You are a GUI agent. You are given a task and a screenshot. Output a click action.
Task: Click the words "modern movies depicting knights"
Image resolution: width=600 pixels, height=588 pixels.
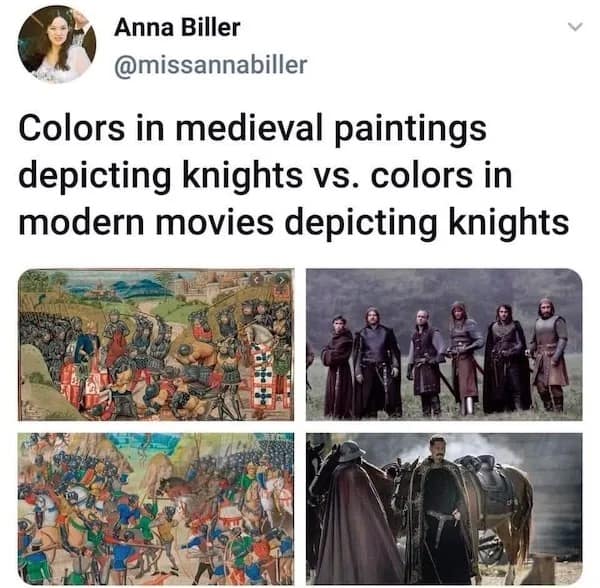294,223
